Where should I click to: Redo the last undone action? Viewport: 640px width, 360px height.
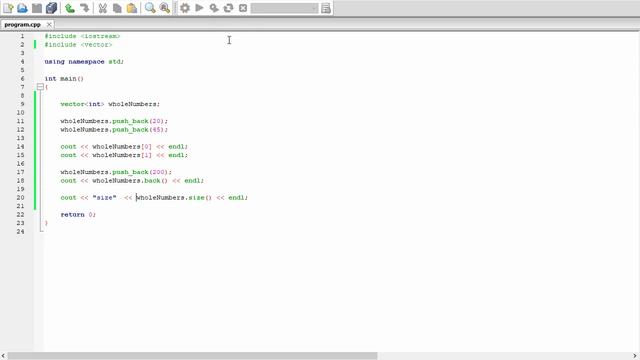84,8
